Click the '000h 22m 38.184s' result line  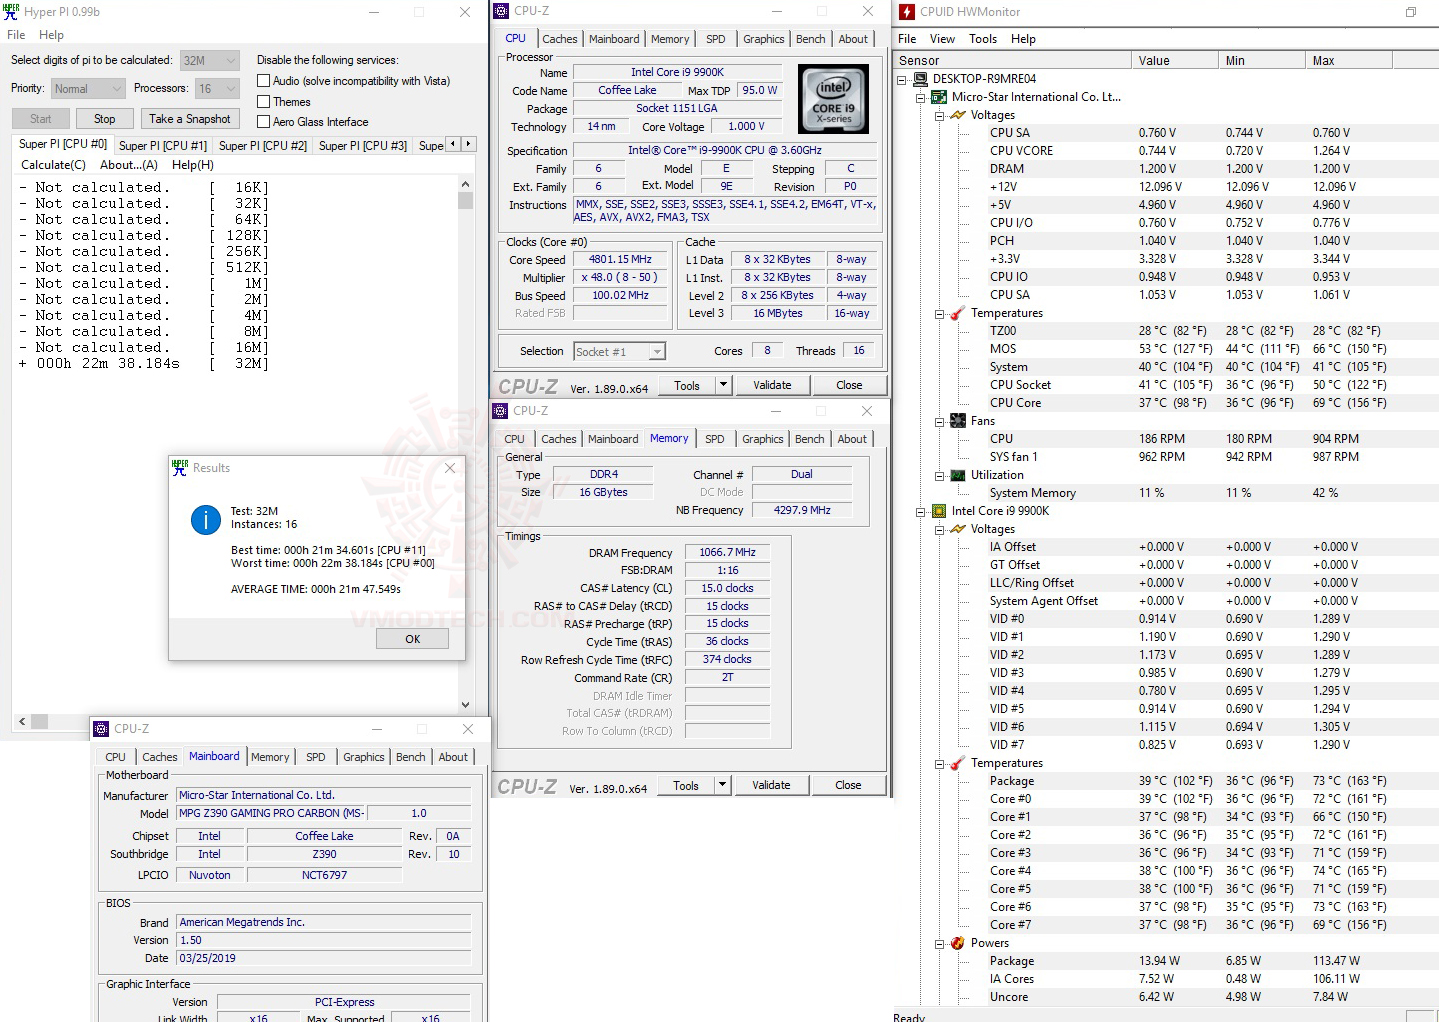tap(144, 364)
